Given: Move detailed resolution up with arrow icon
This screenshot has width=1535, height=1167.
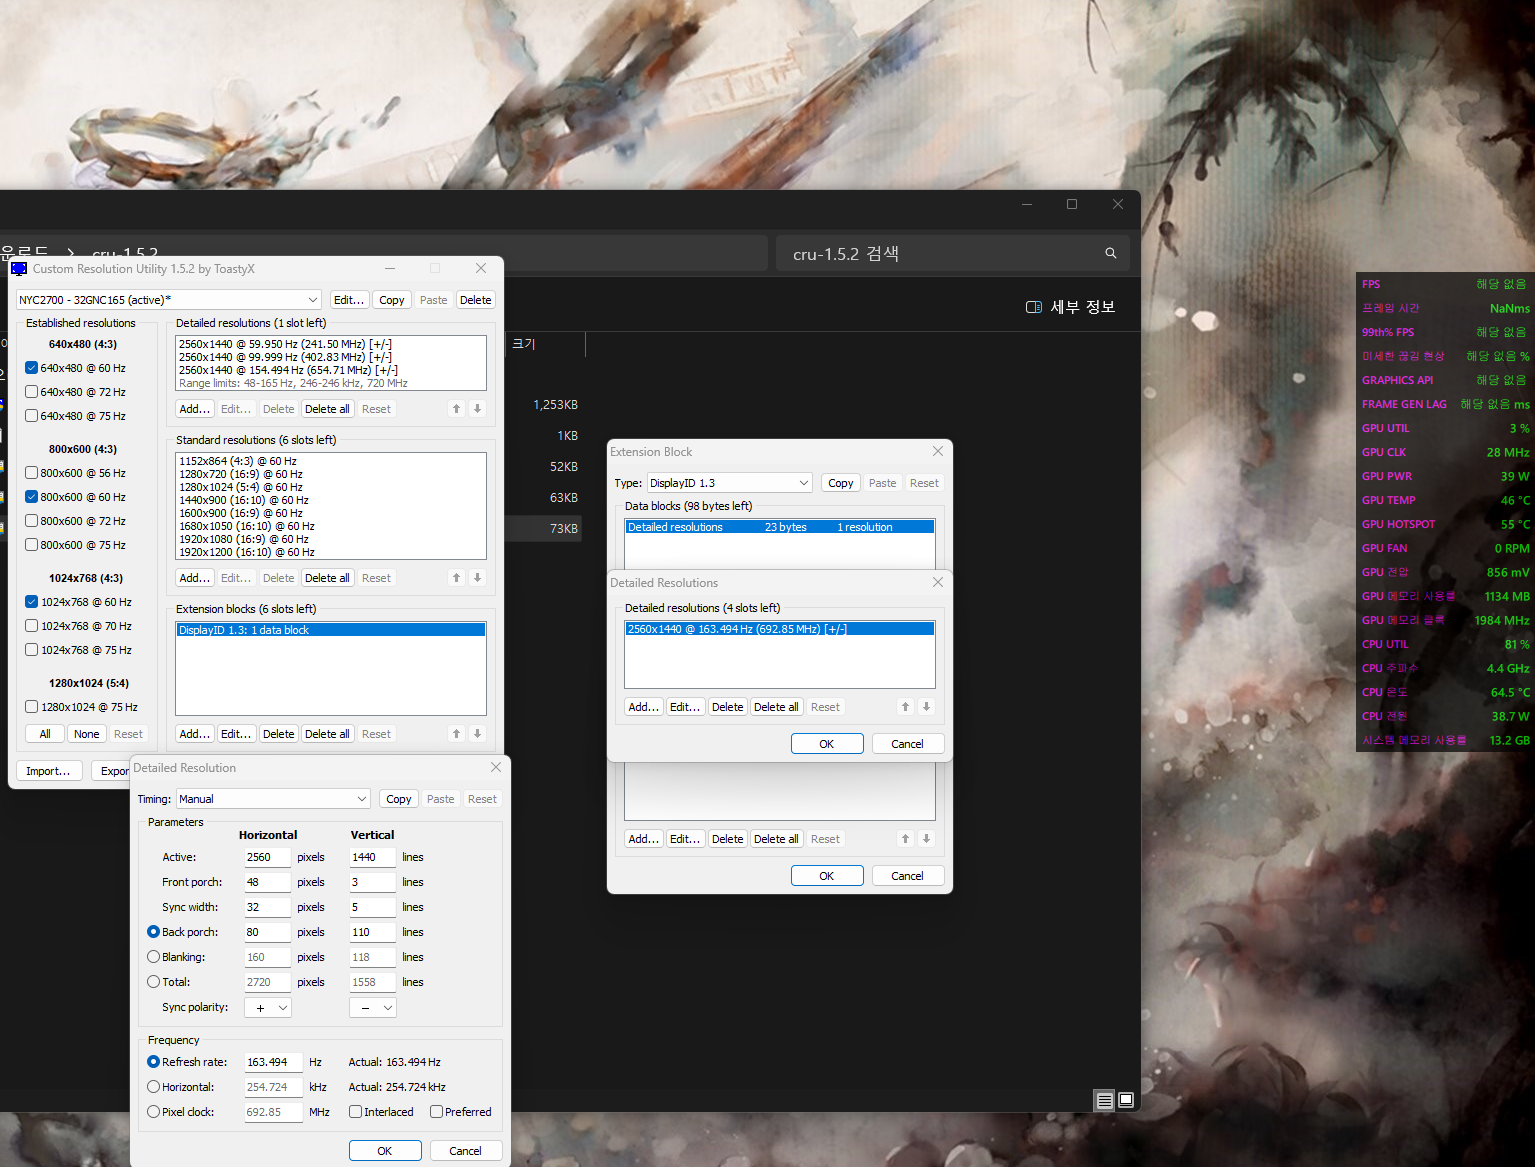Looking at the screenshot, I should 456,409.
